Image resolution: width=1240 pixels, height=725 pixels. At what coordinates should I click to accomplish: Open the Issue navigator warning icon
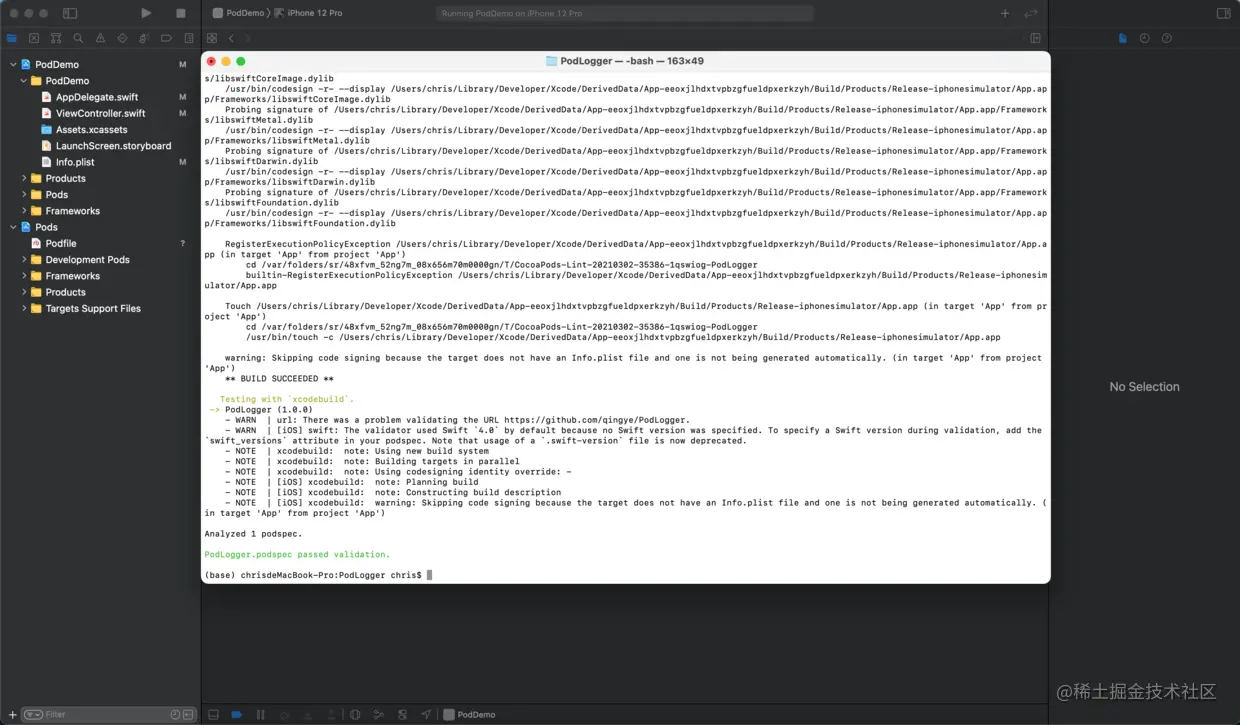tap(100, 38)
